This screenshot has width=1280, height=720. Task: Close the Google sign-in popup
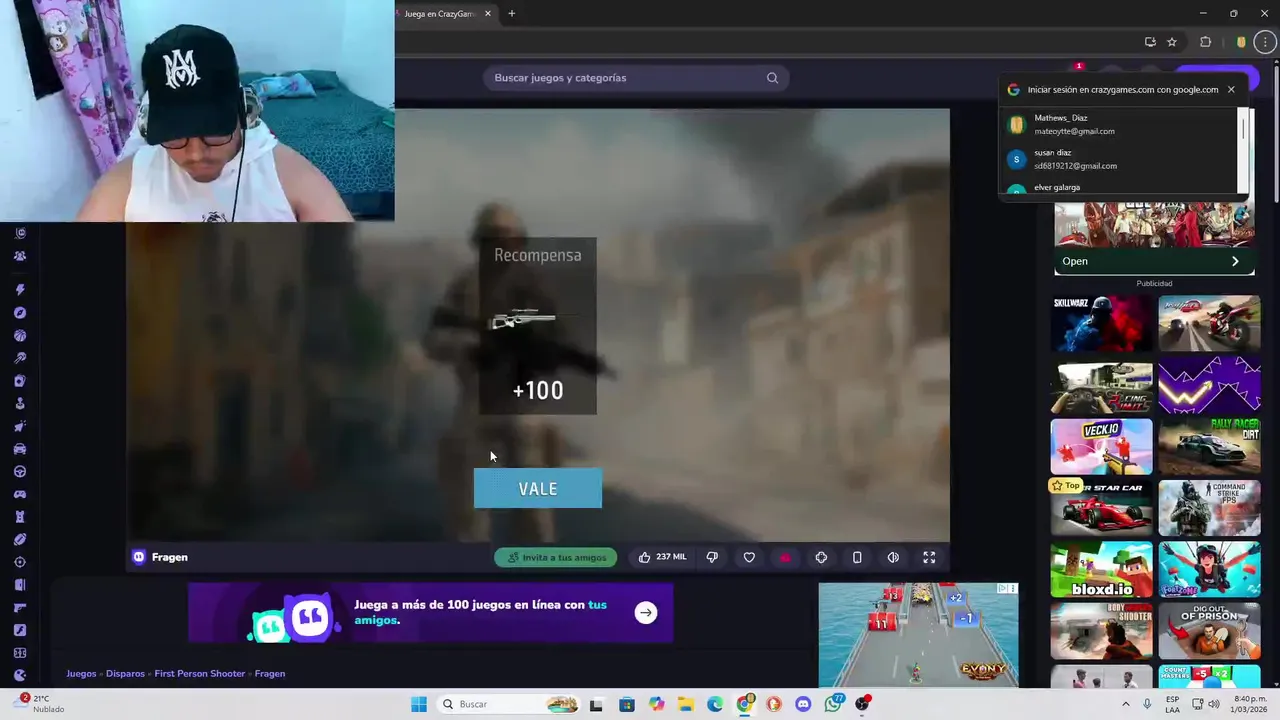pyautogui.click(x=1231, y=89)
